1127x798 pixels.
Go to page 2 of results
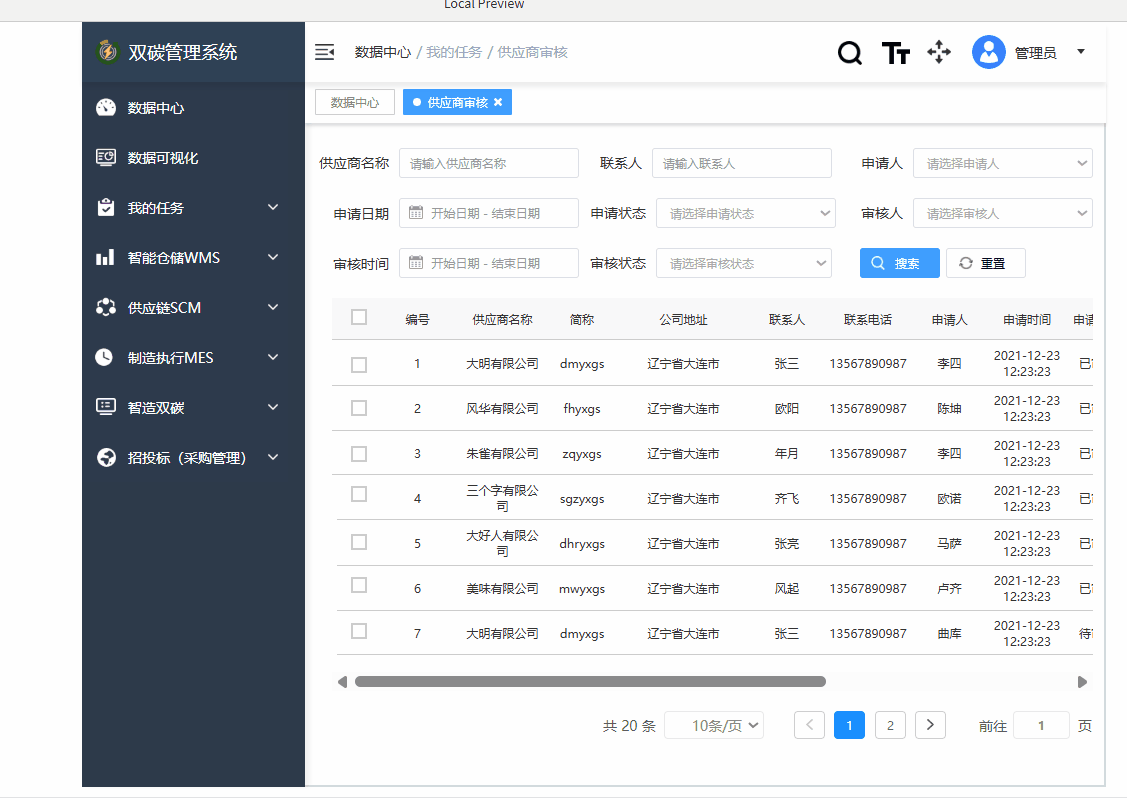tap(890, 725)
